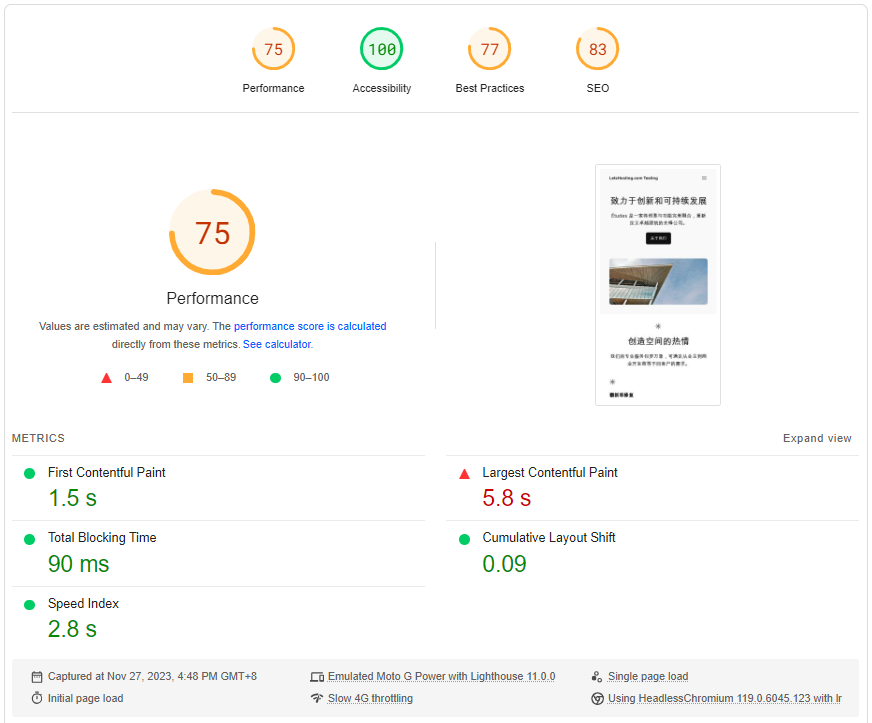Click the 90 ms metric value
Image resolution: width=872 pixels, height=723 pixels.
tap(78, 564)
